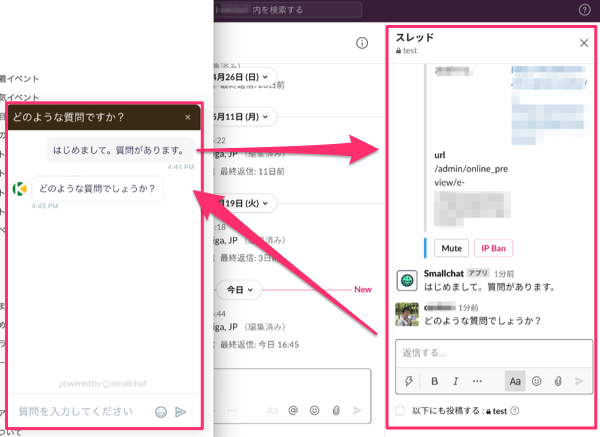Image resolution: width=600 pixels, height=437 pixels.
Task: Toggle bold formatting in thread reply
Action: [x=434, y=381]
